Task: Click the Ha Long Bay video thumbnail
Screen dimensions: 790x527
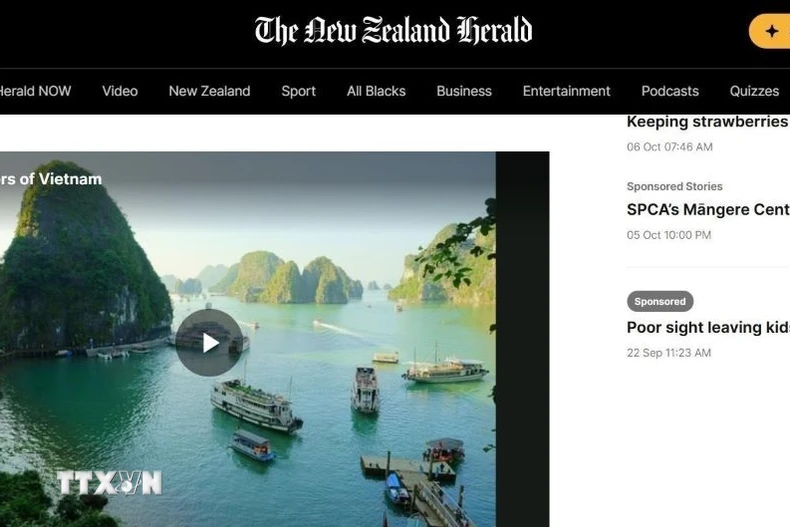Action: coord(248,339)
